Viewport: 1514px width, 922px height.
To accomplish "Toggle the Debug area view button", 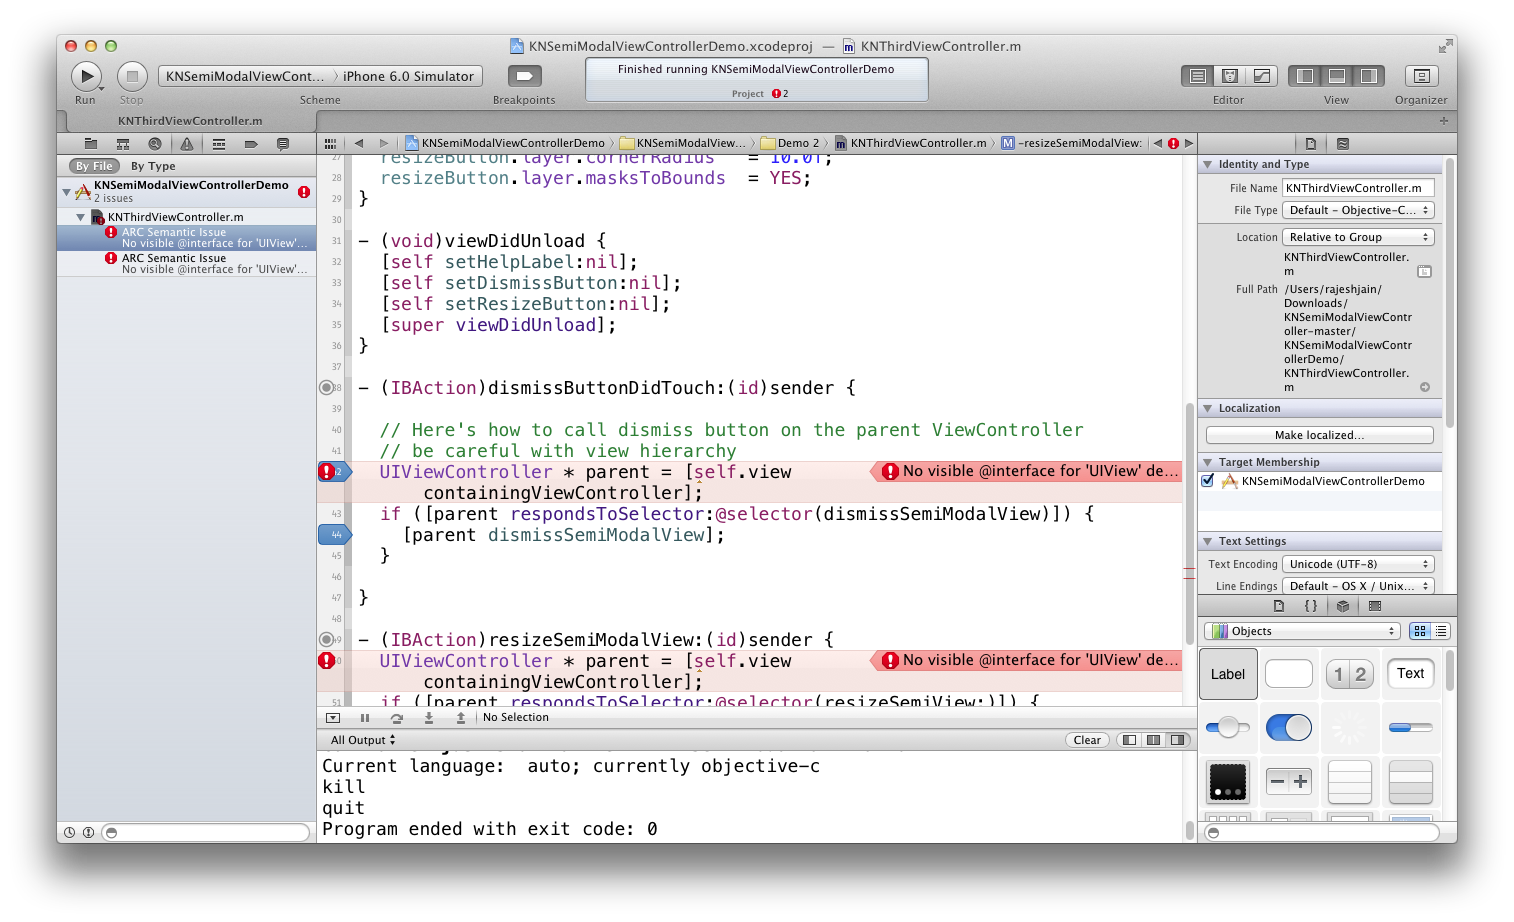I will tap(1337, 76).
